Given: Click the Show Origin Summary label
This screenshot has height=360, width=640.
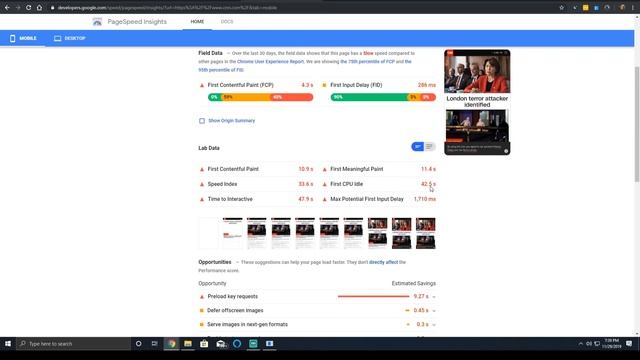Looking at the screenshot, I should tap(231, 121).
